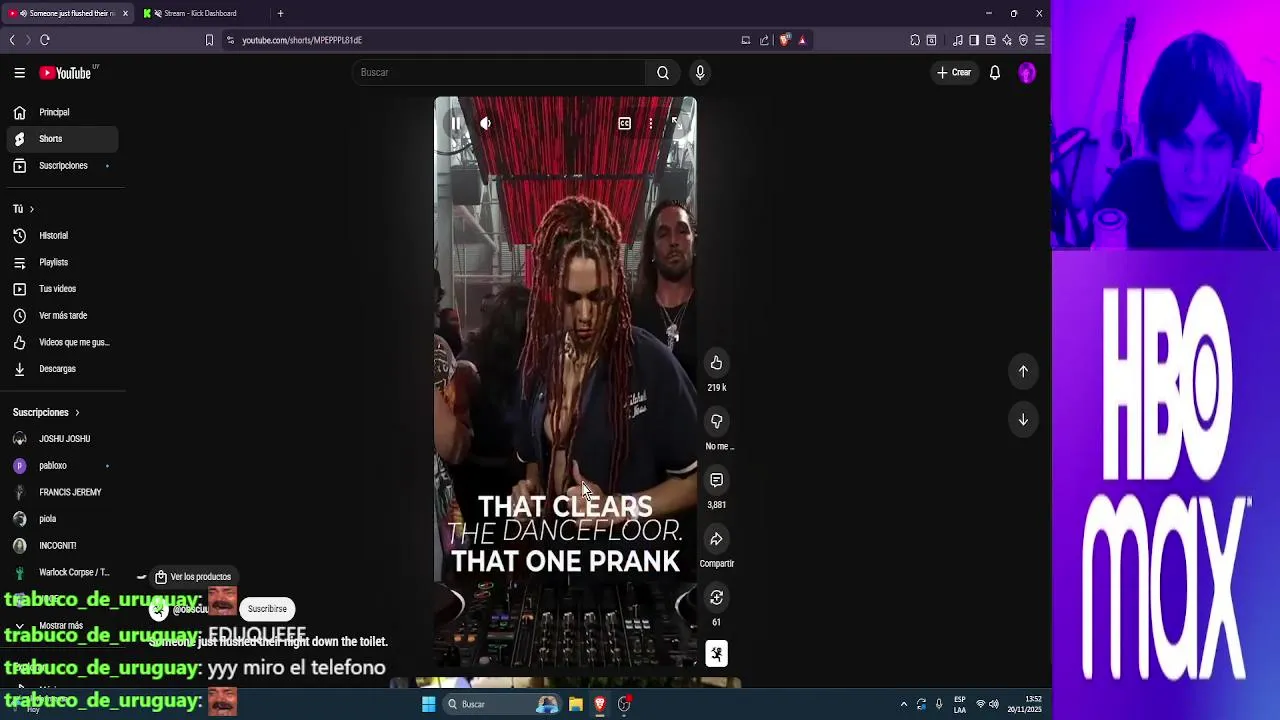Expand Suscripciones heading chevron
Image resolution: width=1280 pixels, height=720 pixels.
pos(77,412)
